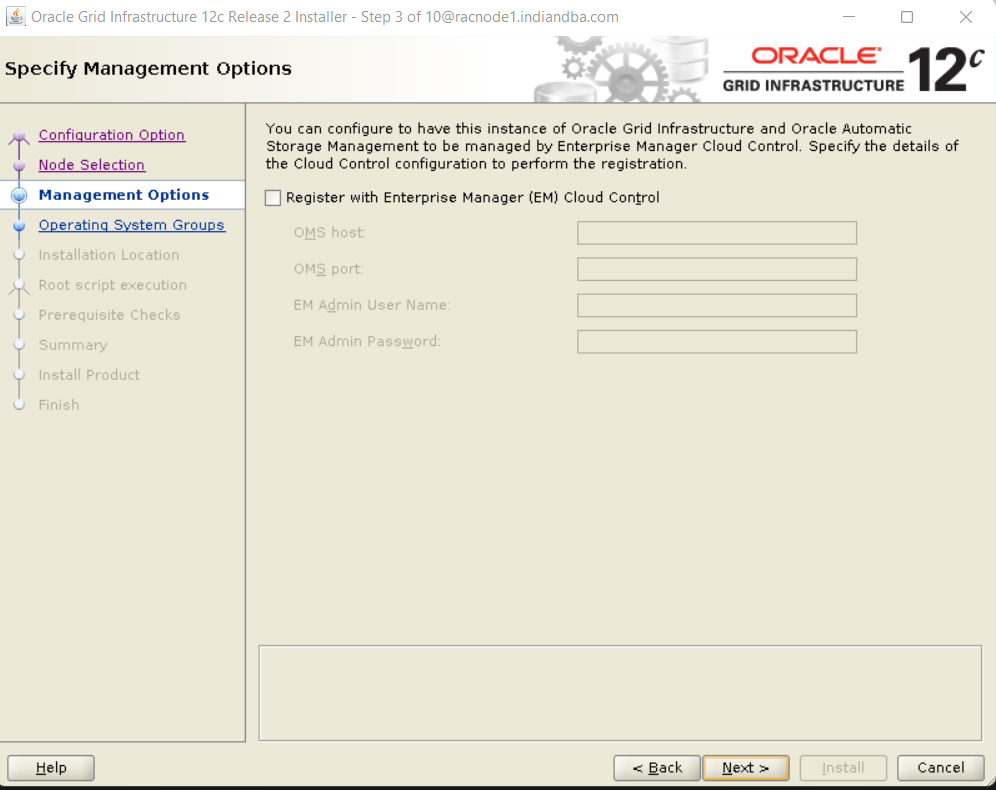Click the Finish step text
The height and width of the screenshot is (790, 996).
coord(59,405)
